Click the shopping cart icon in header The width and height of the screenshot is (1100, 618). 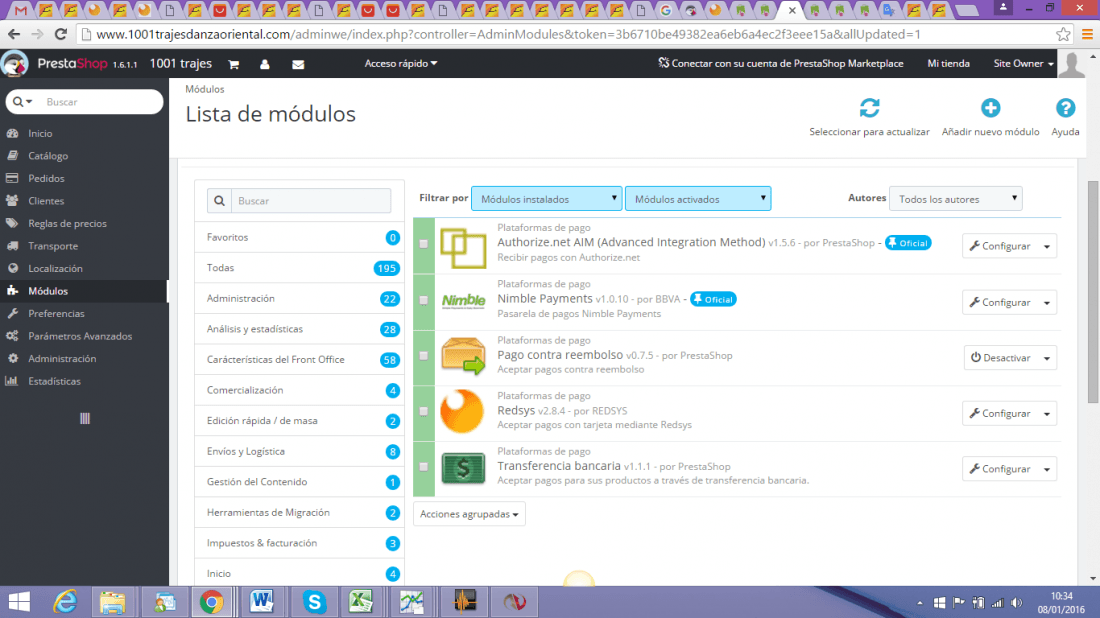(234, 64)
